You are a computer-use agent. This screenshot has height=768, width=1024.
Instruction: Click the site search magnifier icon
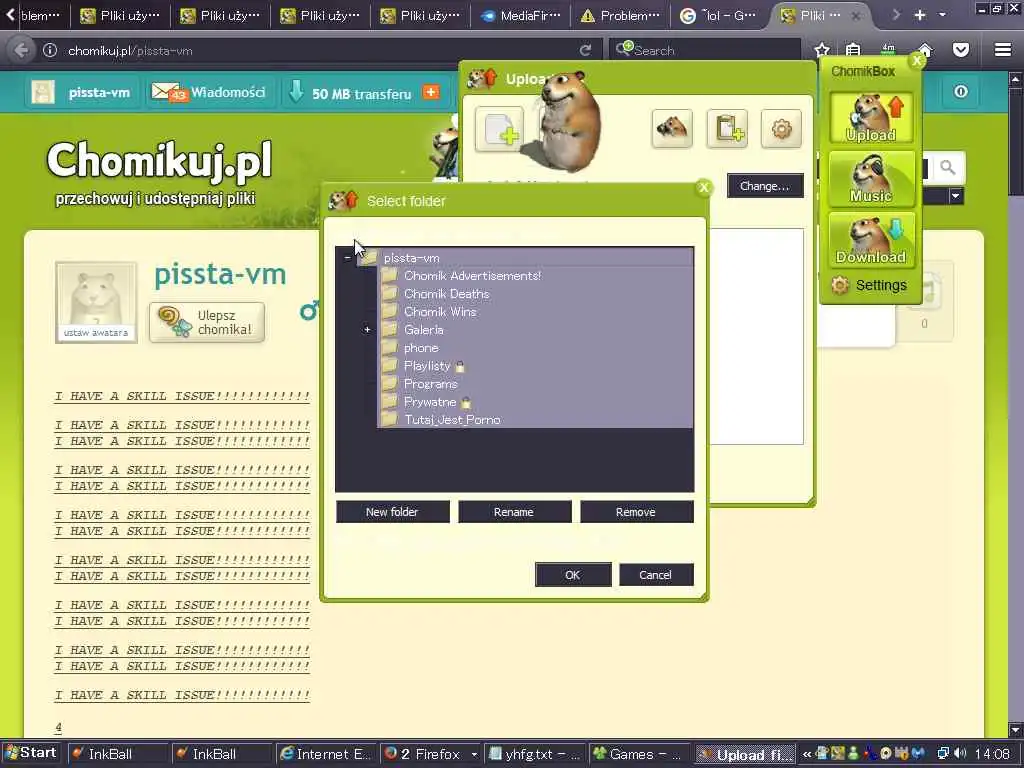click(x=948, y=168)
